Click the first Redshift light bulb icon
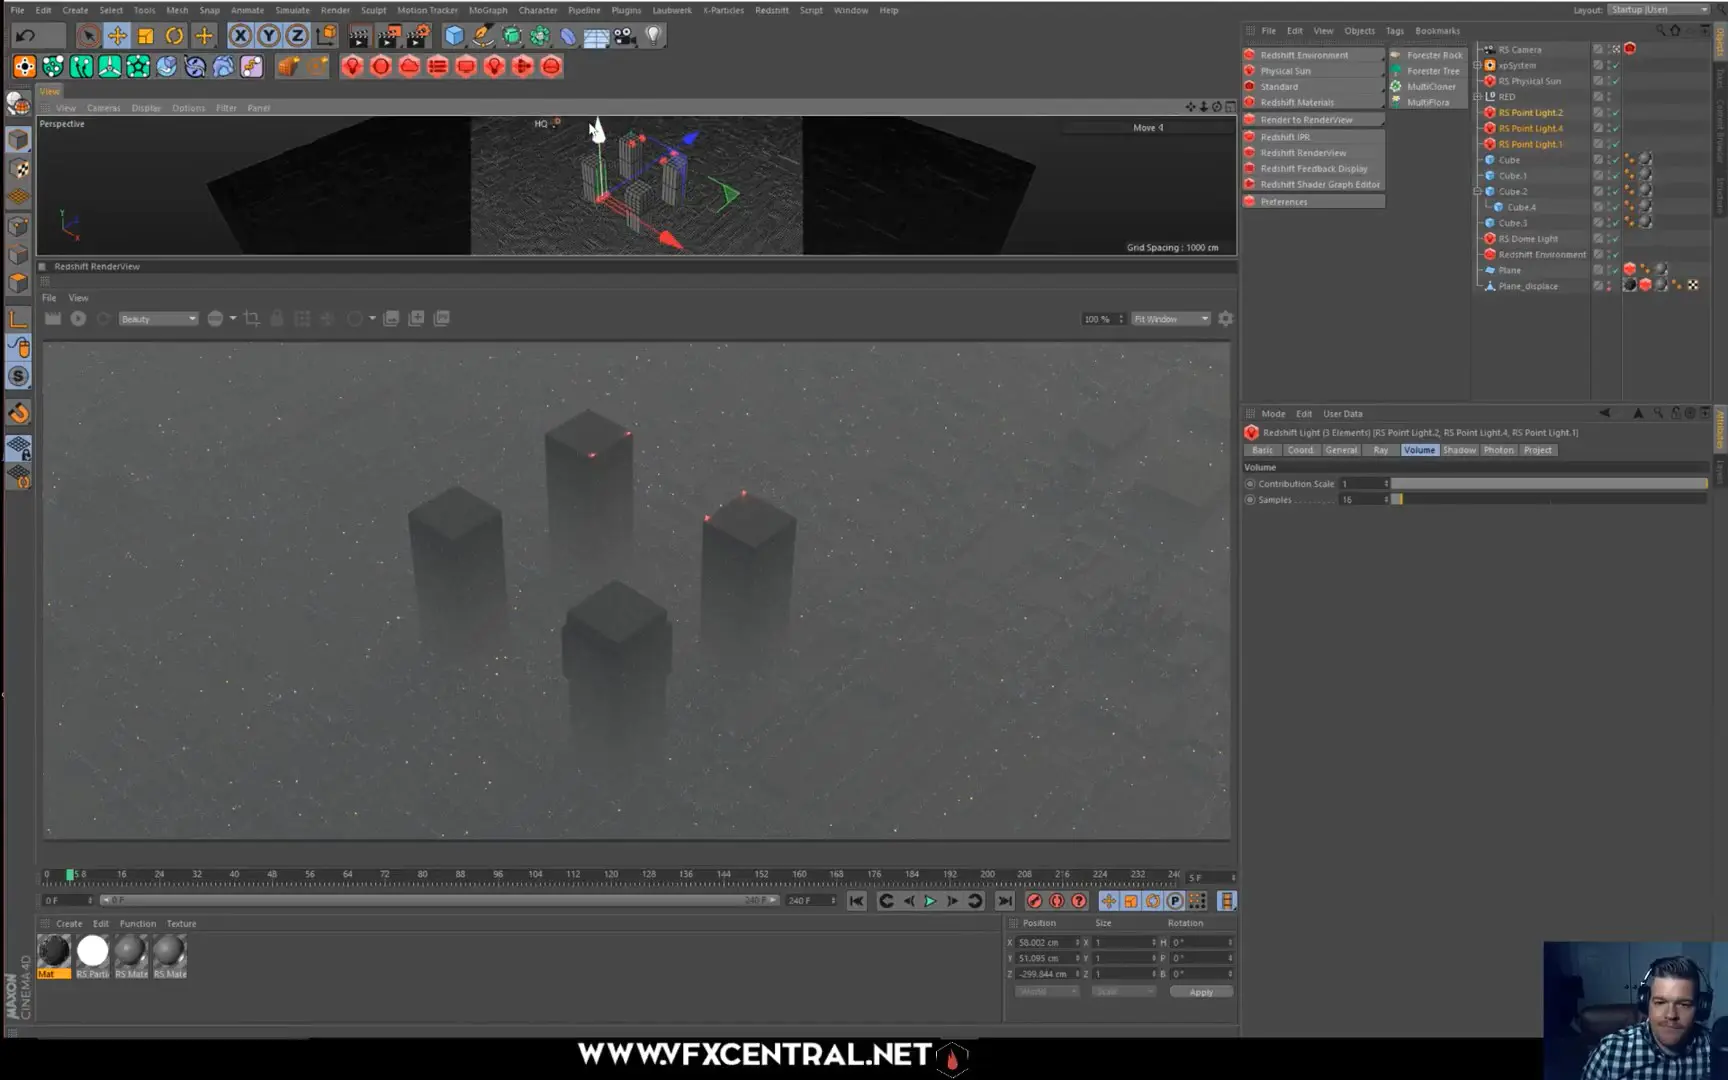 tap(352, 66)
